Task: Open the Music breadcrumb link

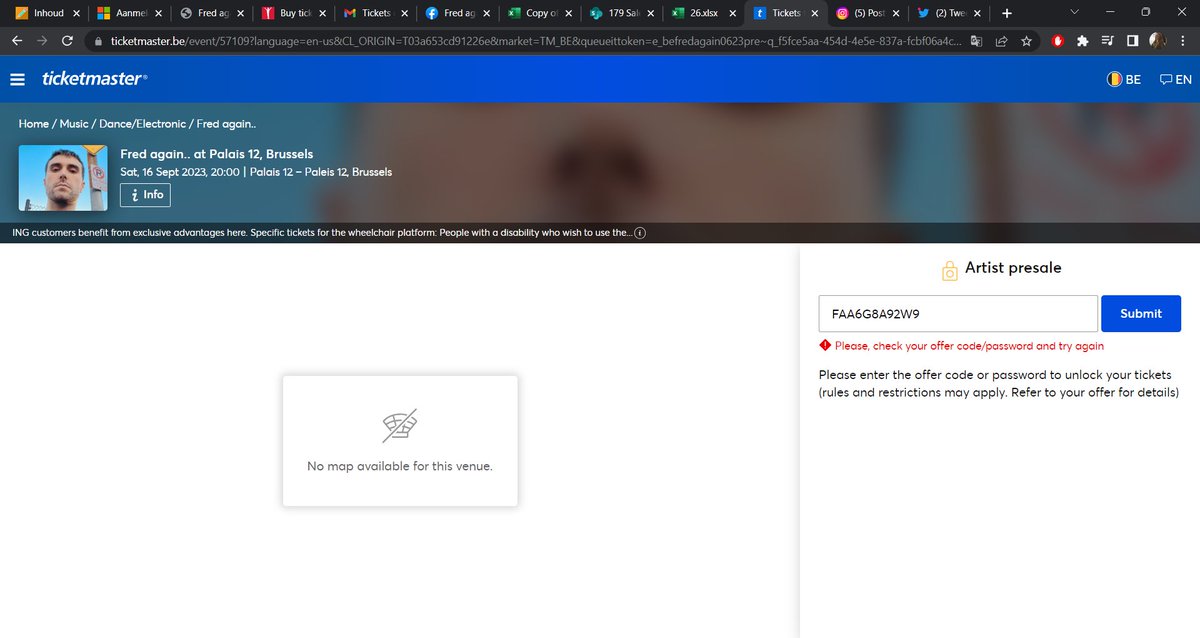Action: tap(74, 124)
